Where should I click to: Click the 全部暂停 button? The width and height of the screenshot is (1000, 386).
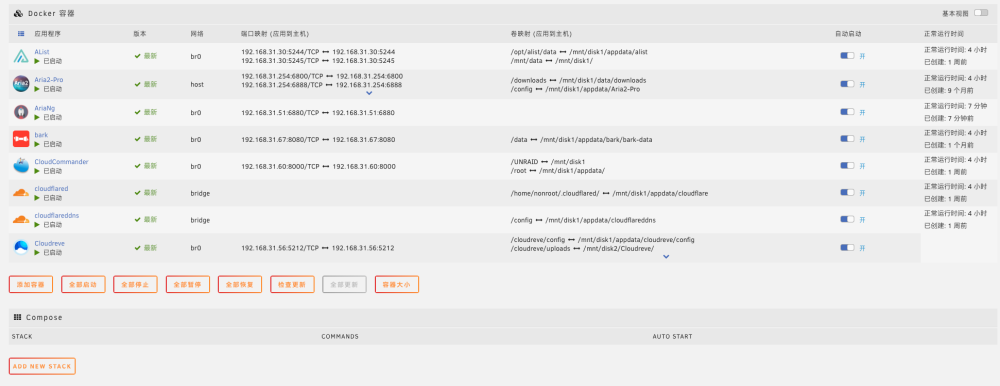188,285
